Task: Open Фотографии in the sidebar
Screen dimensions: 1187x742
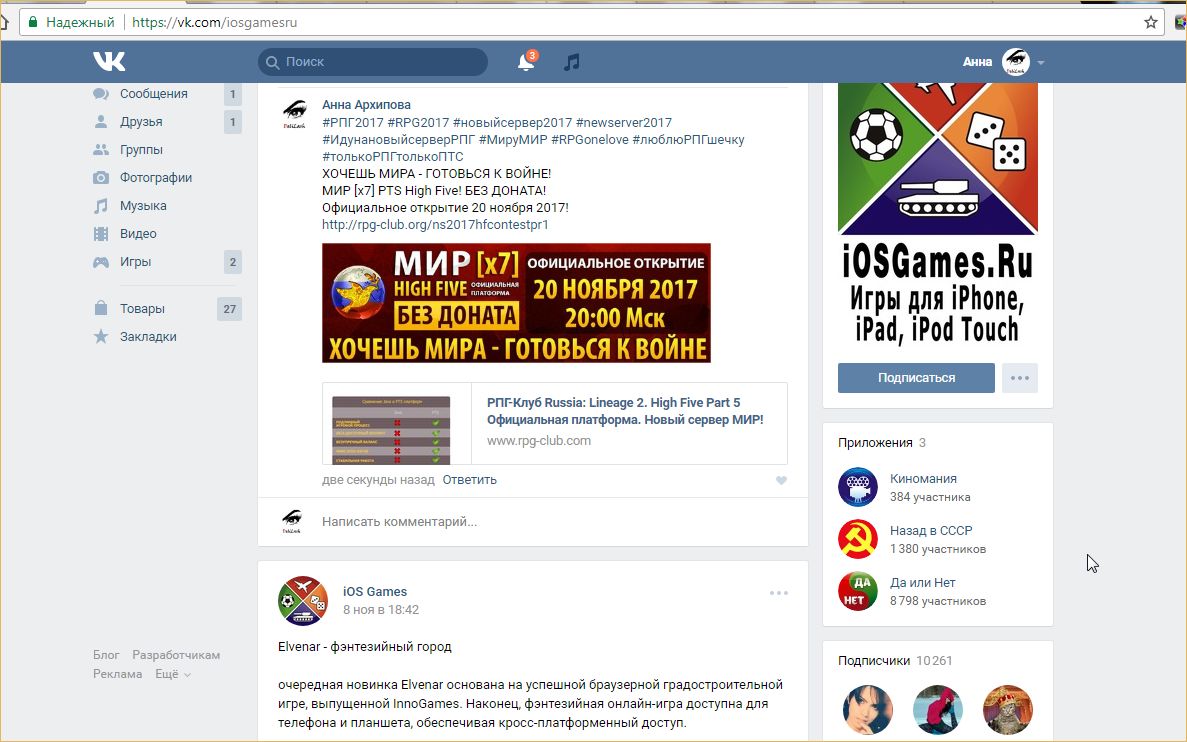Action: 156,178
